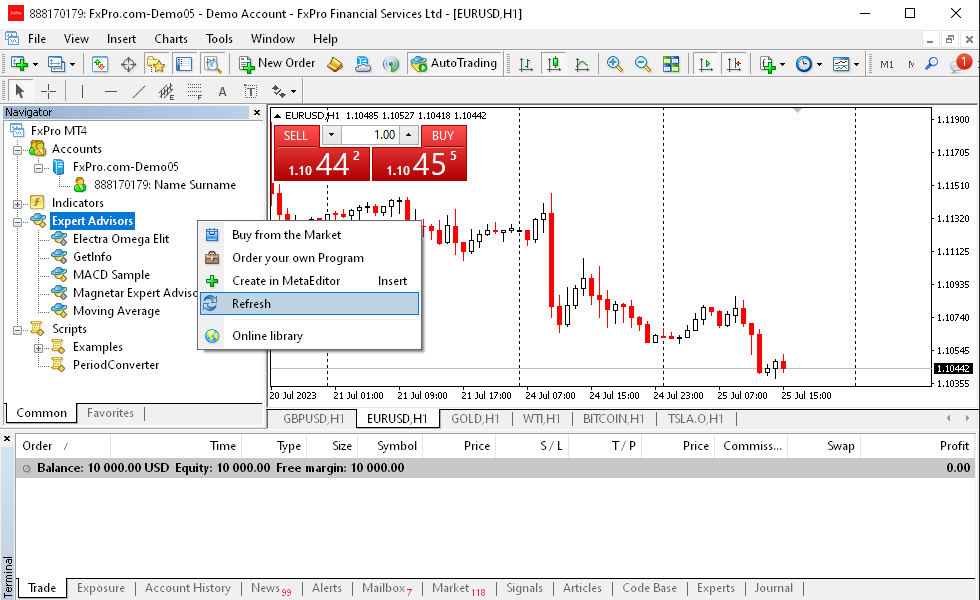Open the New Chart toolbar icon
The height and width of the screenshot is (600, 980).
pyautogui.click(x=19, y=64)
